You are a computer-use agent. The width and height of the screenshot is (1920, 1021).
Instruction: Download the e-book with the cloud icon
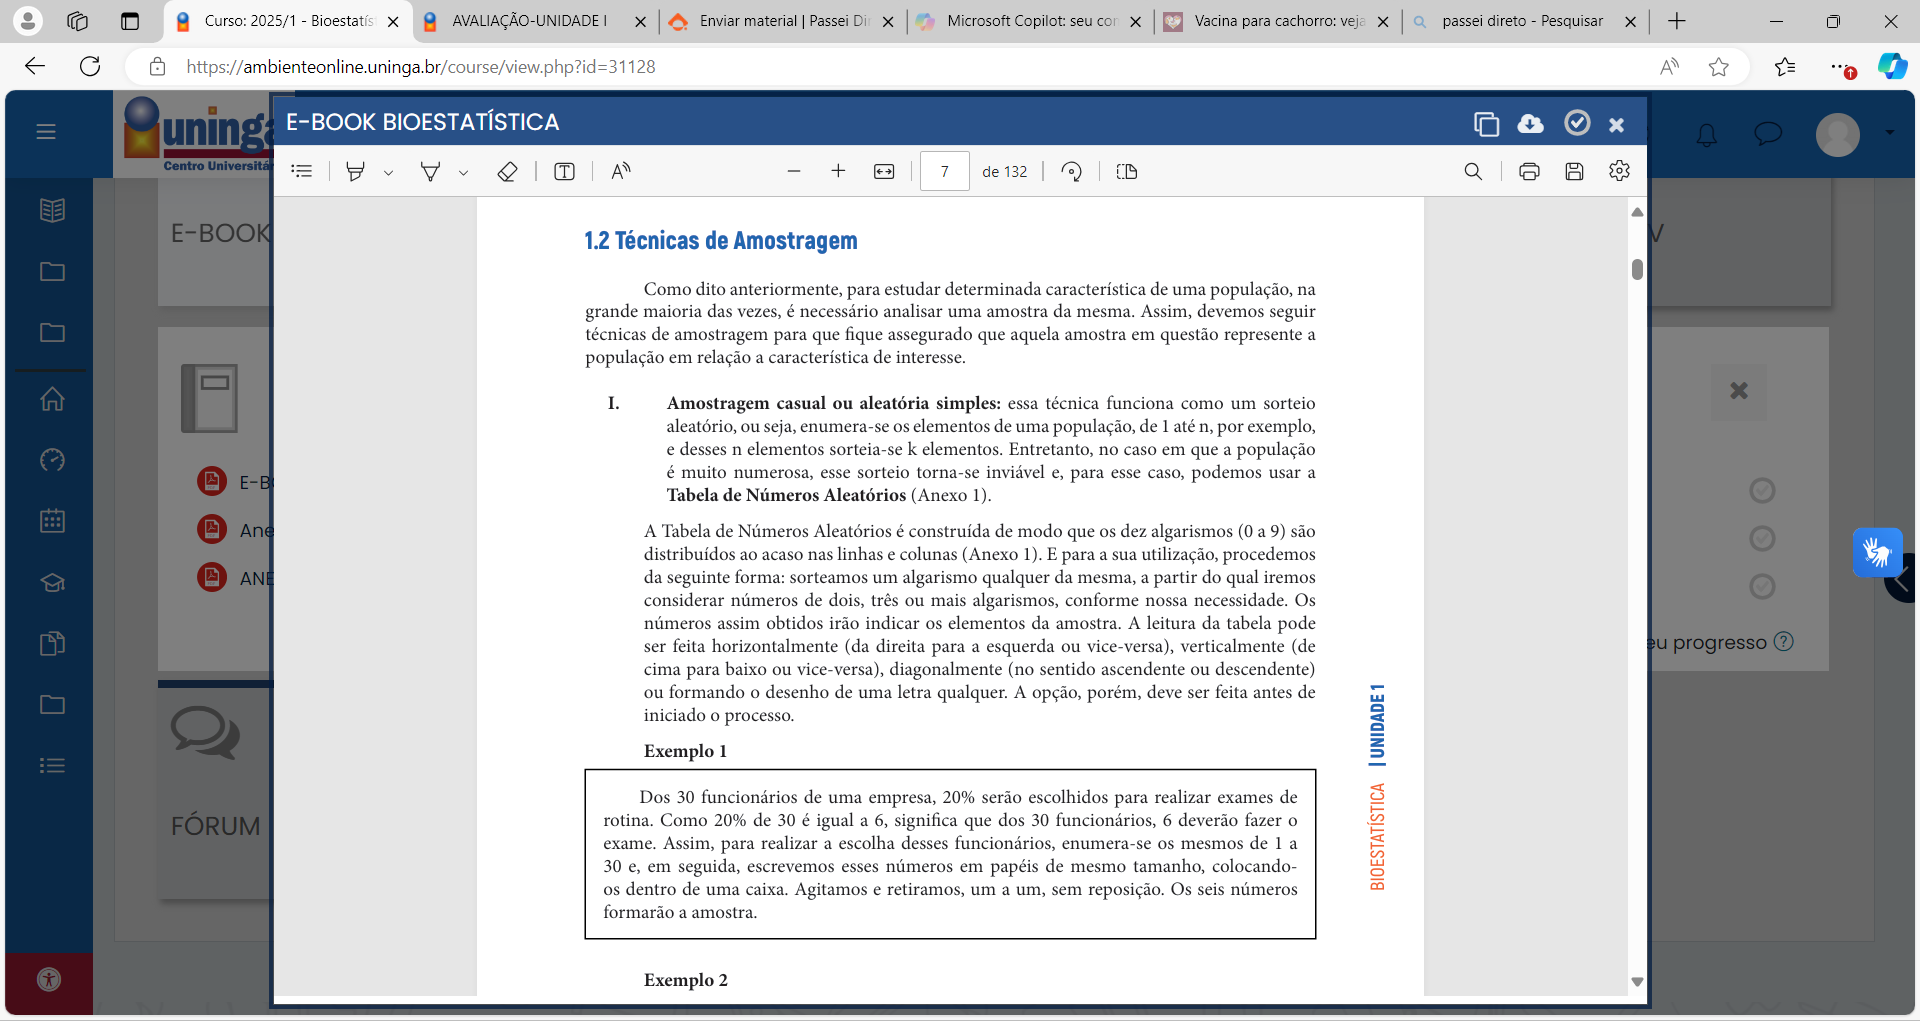tap(1530, 123)
